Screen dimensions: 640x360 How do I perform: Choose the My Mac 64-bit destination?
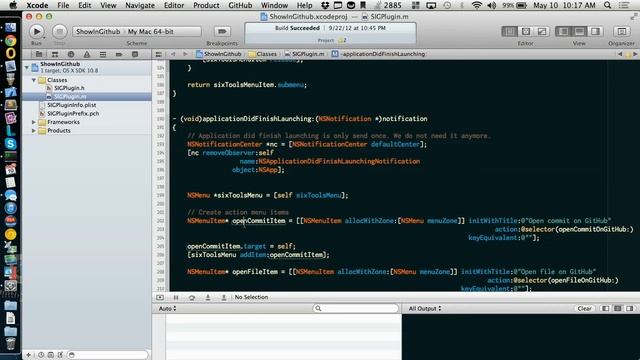click(151, 31)
